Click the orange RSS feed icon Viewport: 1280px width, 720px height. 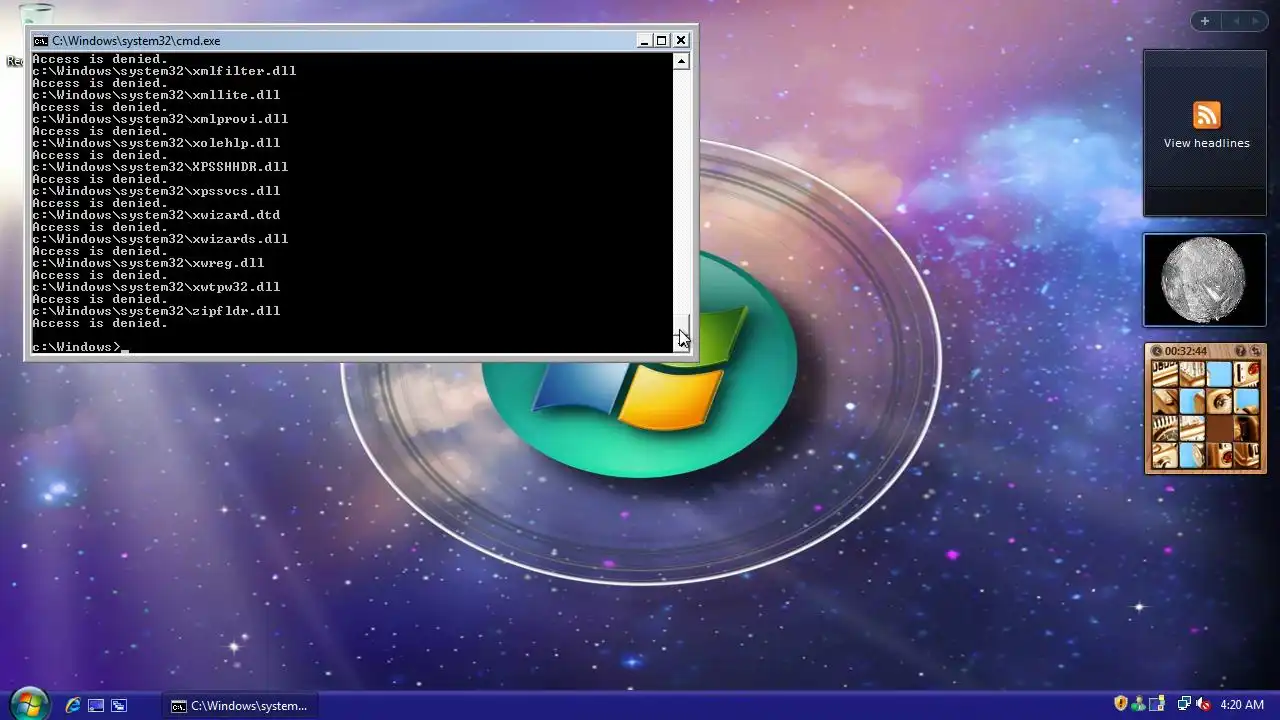(1206, 115)
